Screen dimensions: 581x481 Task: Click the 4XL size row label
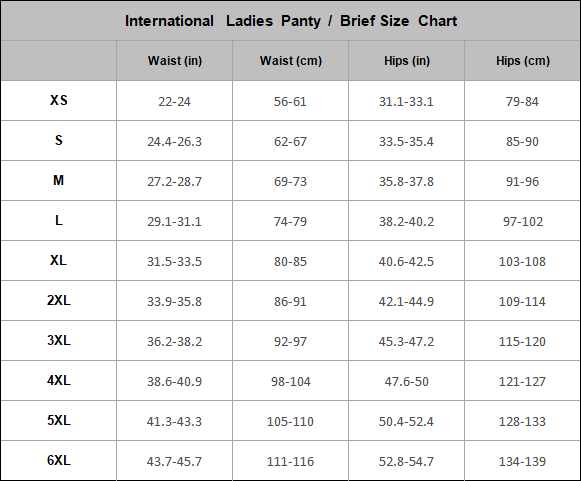click(x=59, y=380)
